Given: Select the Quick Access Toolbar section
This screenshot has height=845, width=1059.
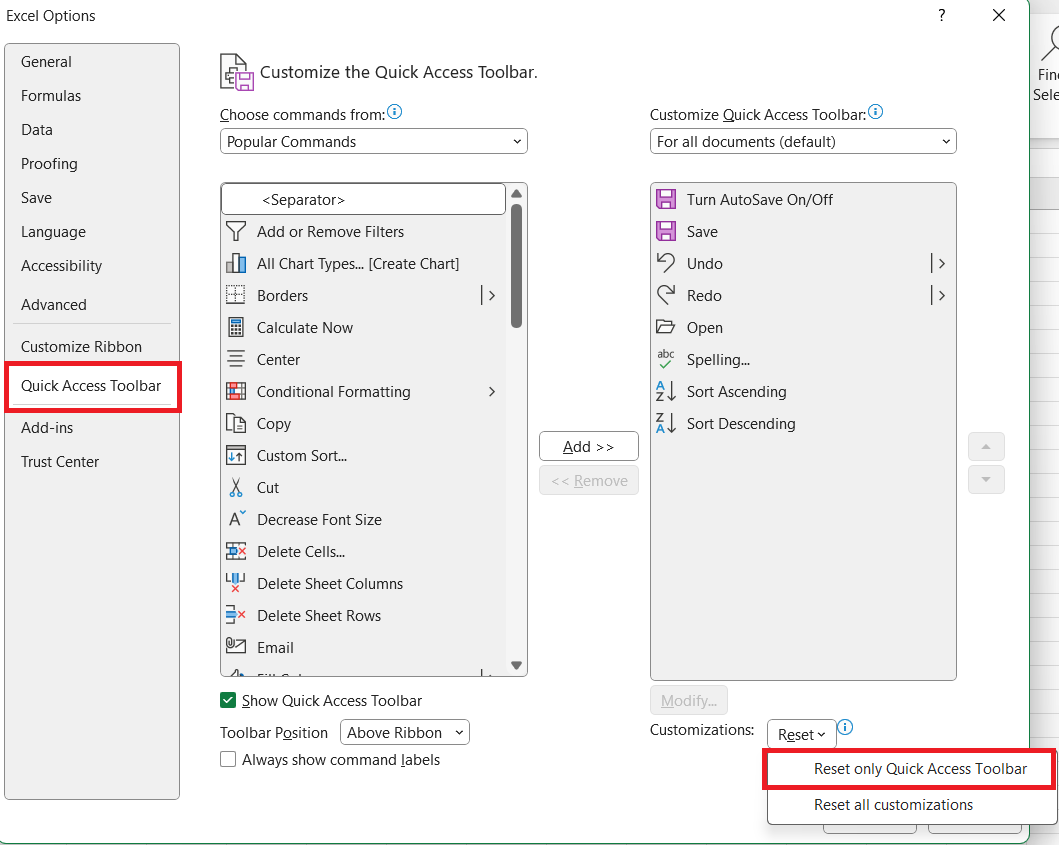Looking at the screenshot, I should [92, 386].
